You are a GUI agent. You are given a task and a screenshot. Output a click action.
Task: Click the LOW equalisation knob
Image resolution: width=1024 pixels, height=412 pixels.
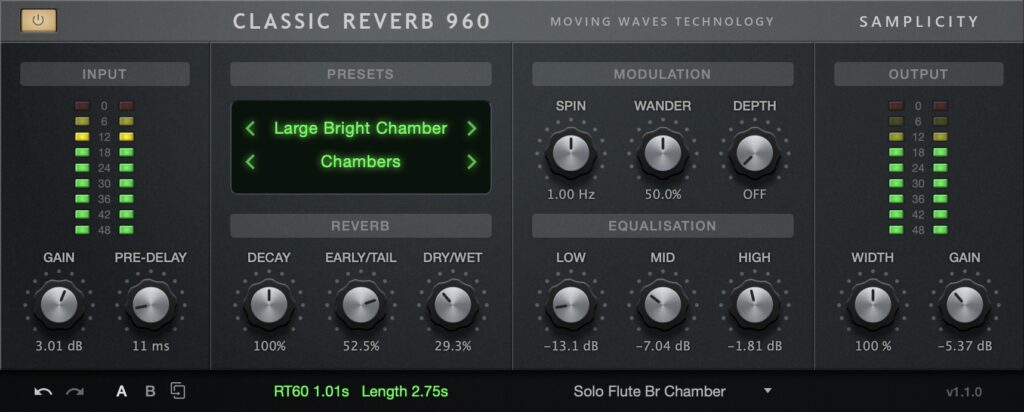pos(571,304)
